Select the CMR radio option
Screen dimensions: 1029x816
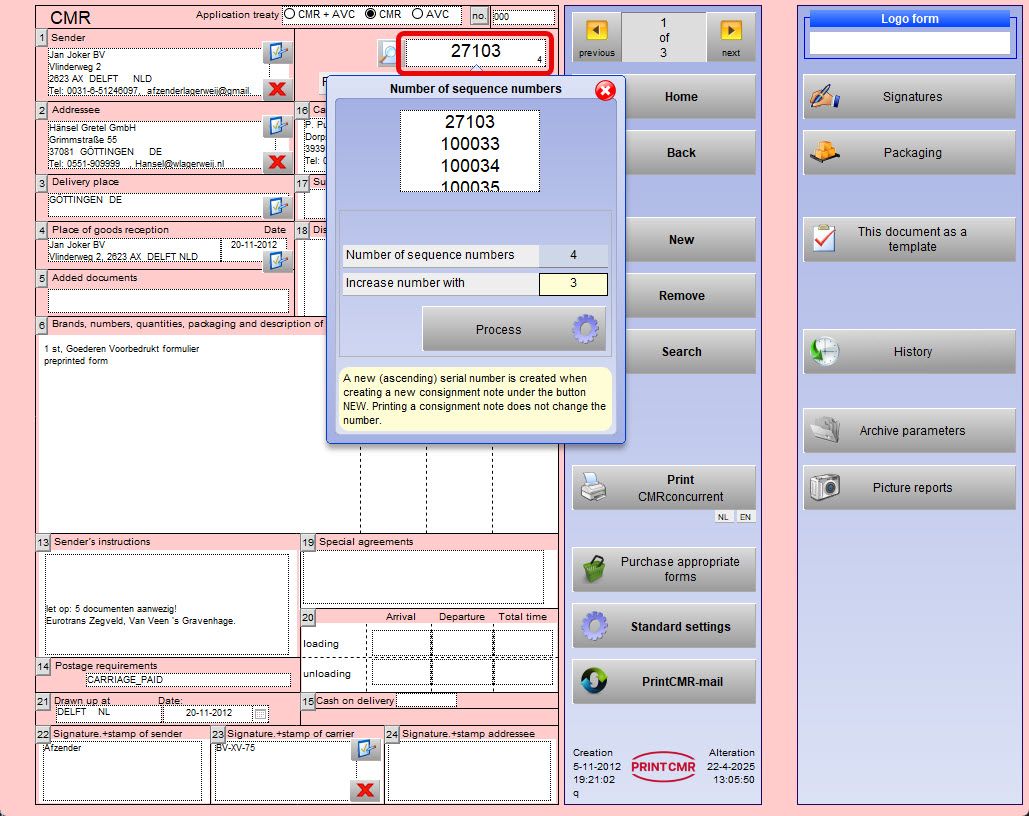371,15
